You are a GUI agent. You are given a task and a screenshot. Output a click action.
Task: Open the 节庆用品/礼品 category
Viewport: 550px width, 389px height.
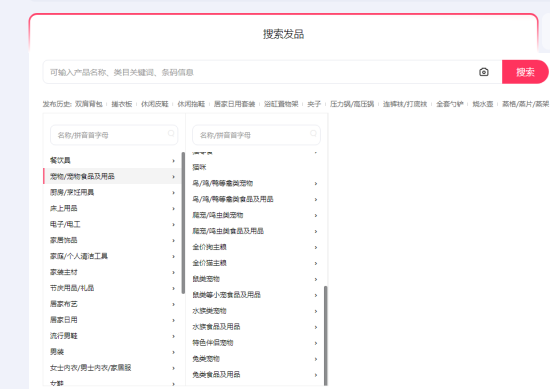click(112, 288)
